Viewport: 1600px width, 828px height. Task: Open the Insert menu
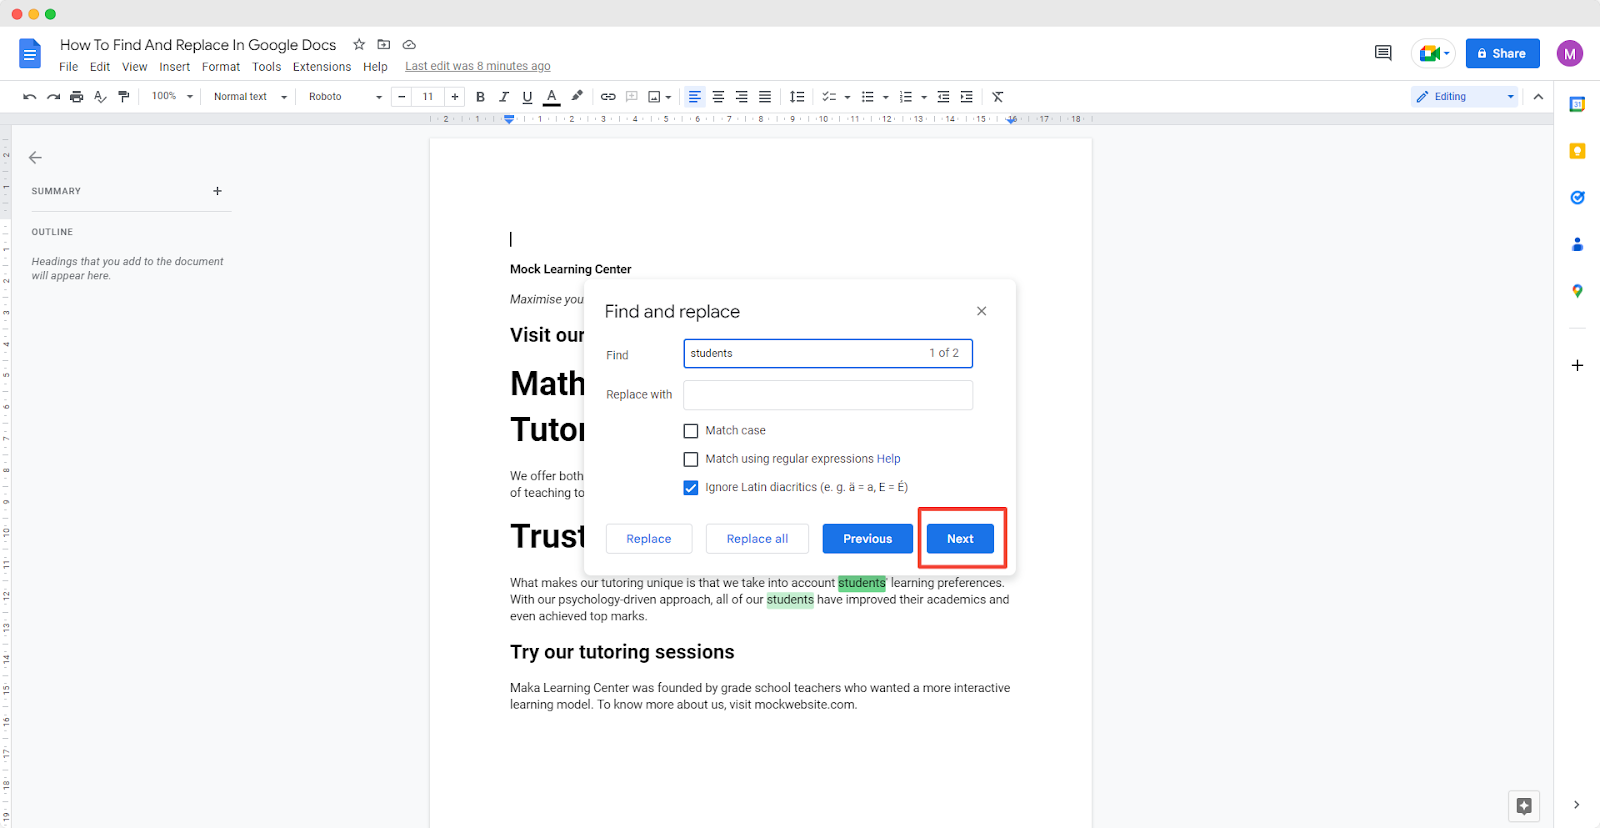175,67
